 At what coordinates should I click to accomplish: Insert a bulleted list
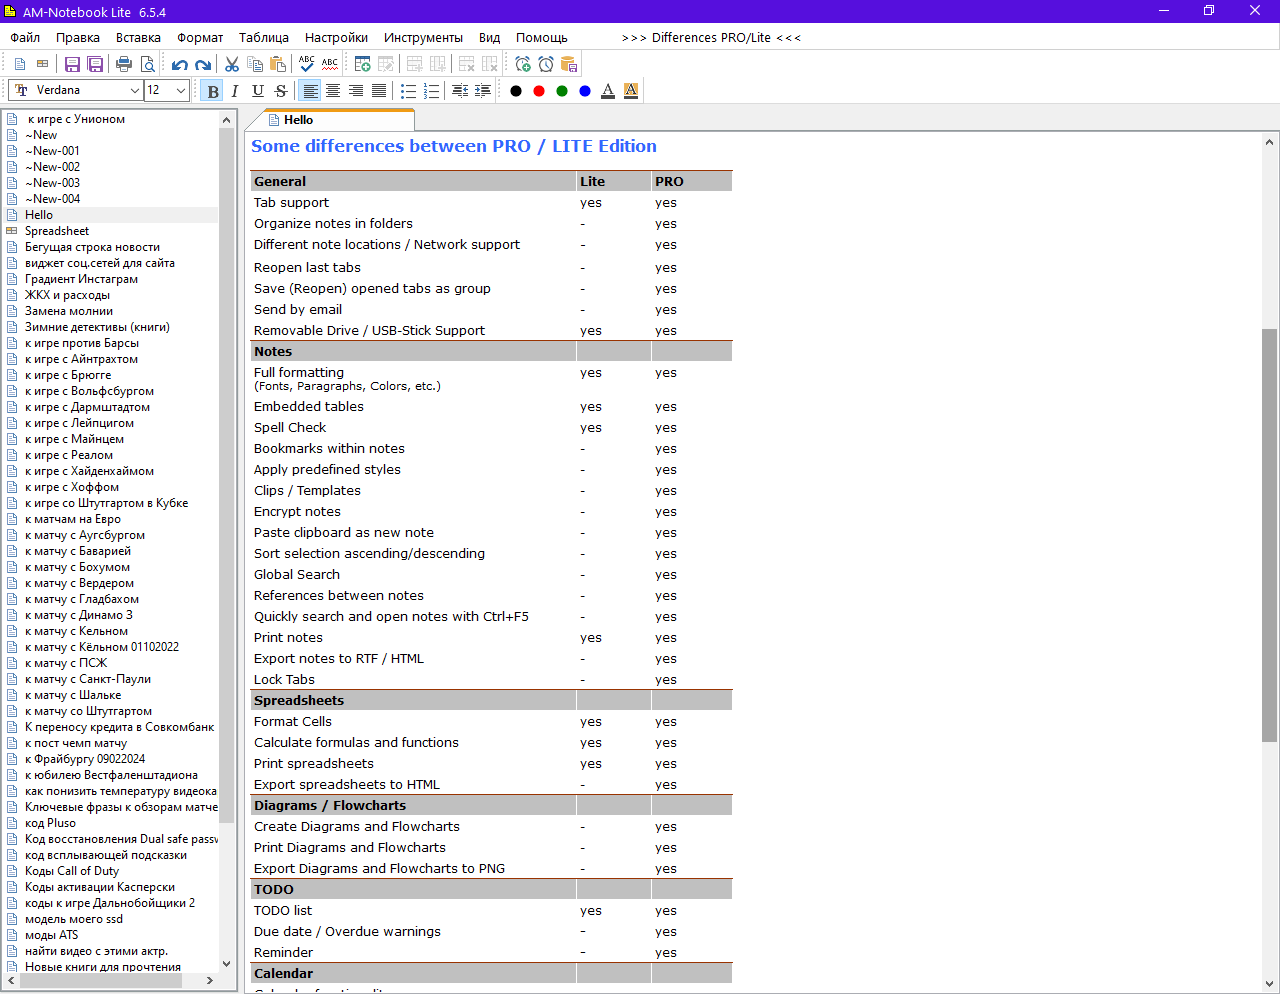click(408, 91)
